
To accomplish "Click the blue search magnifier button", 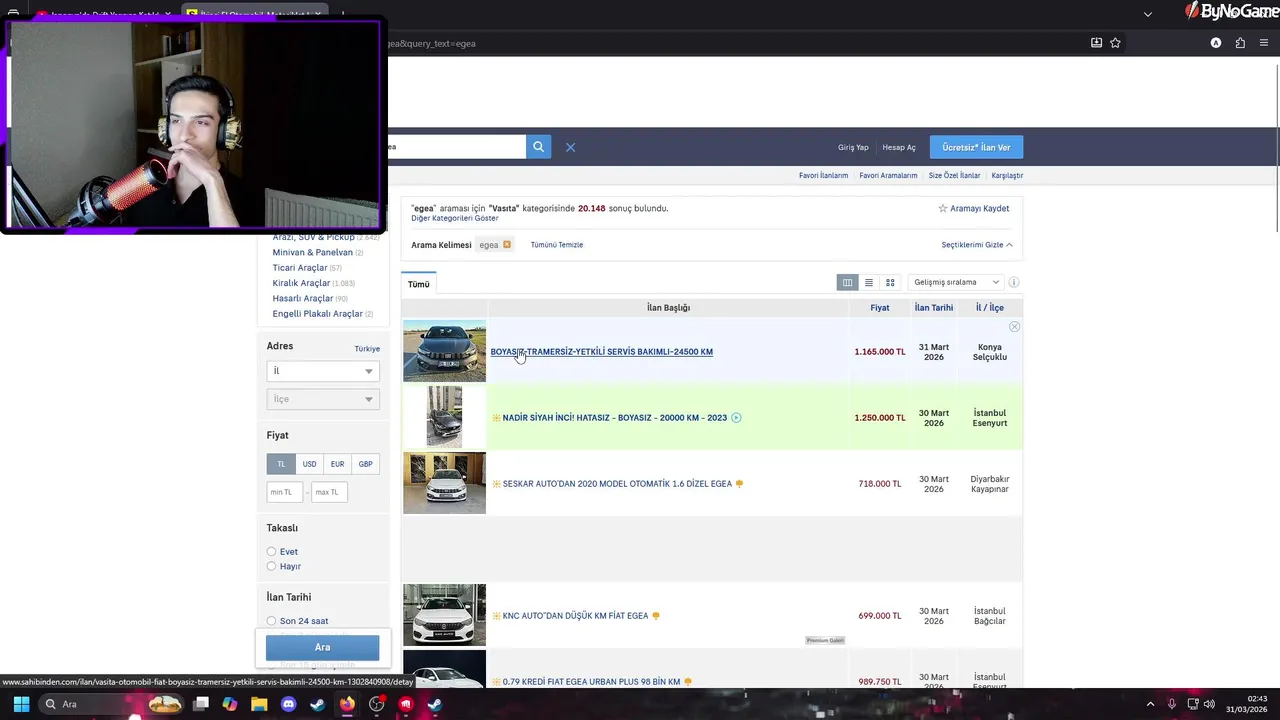I will [538, 147].
